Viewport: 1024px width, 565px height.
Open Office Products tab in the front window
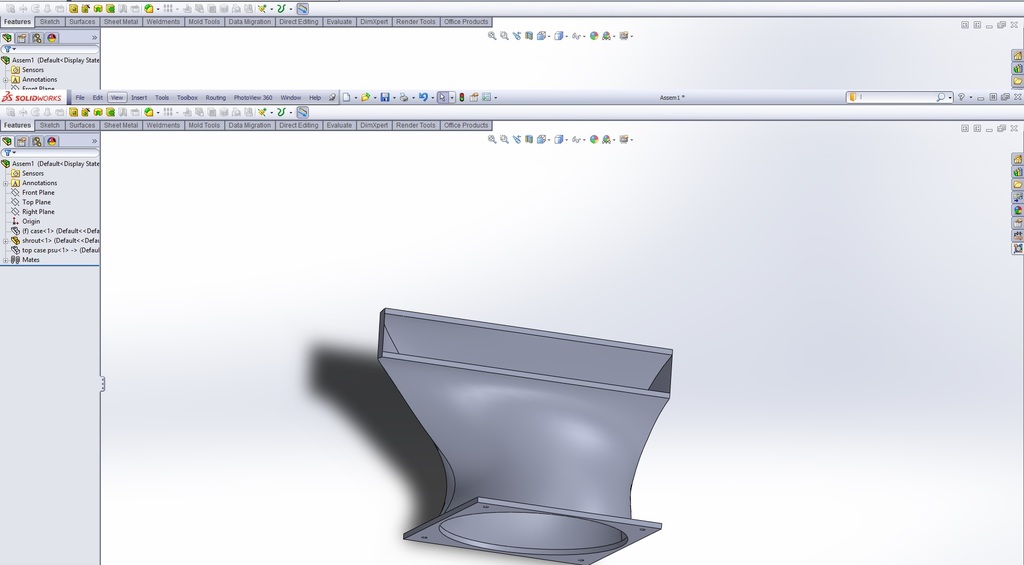tap(466, 125)
